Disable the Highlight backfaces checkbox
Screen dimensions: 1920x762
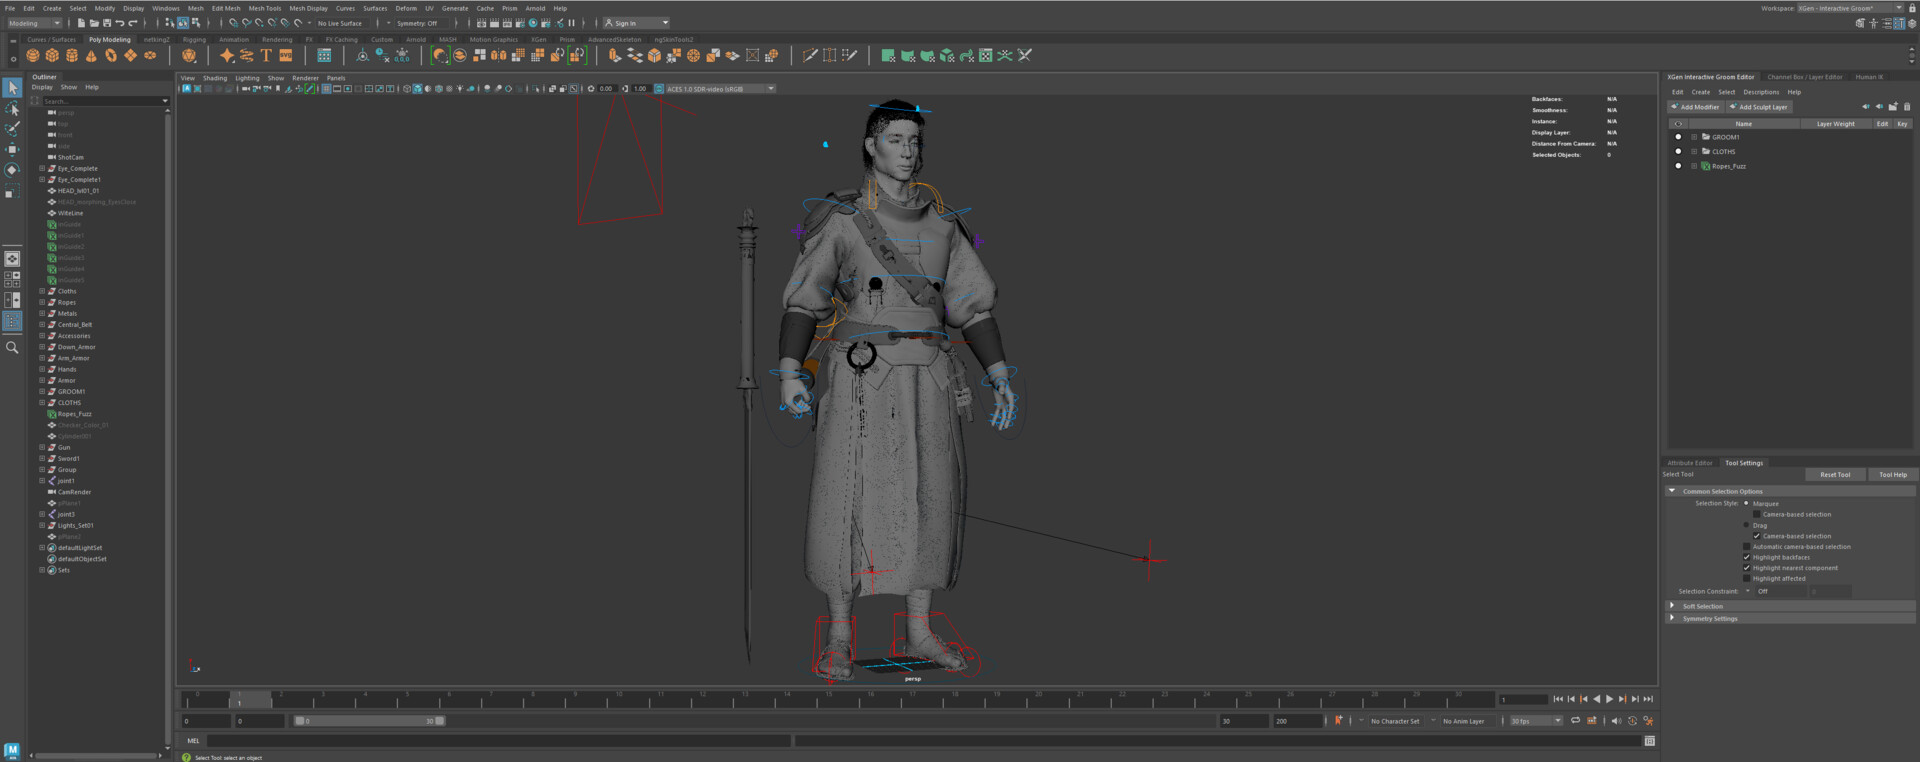(x=1747, y=557)
